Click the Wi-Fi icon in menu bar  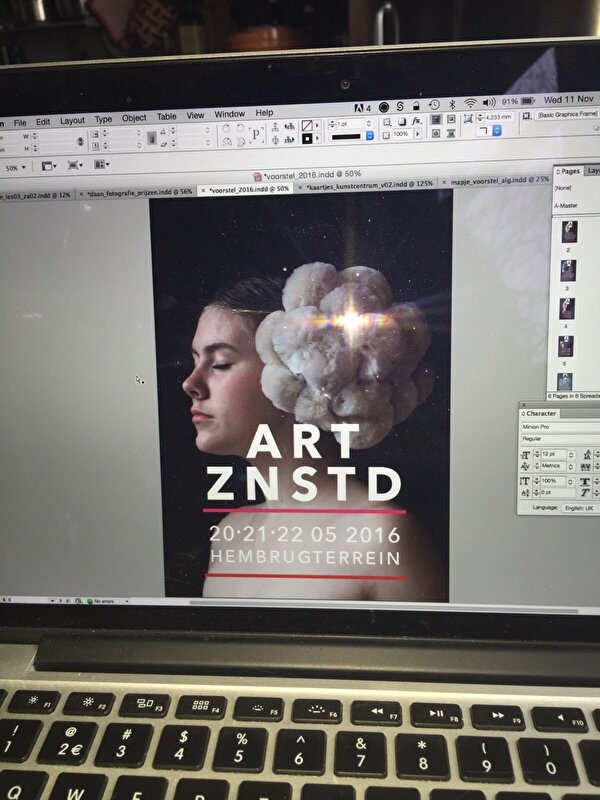pos(470,104)
